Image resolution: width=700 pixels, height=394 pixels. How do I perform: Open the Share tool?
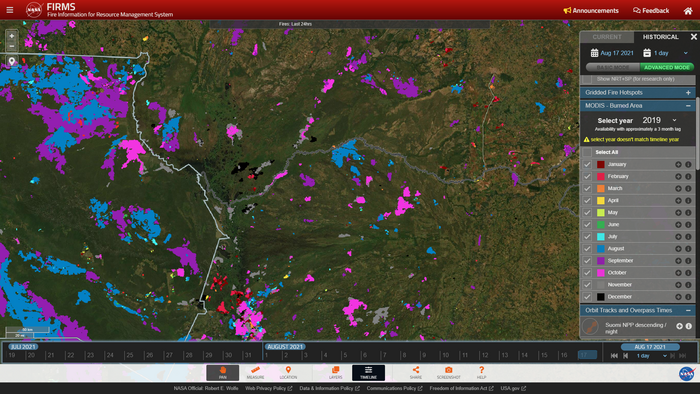[x=416, y=373]
